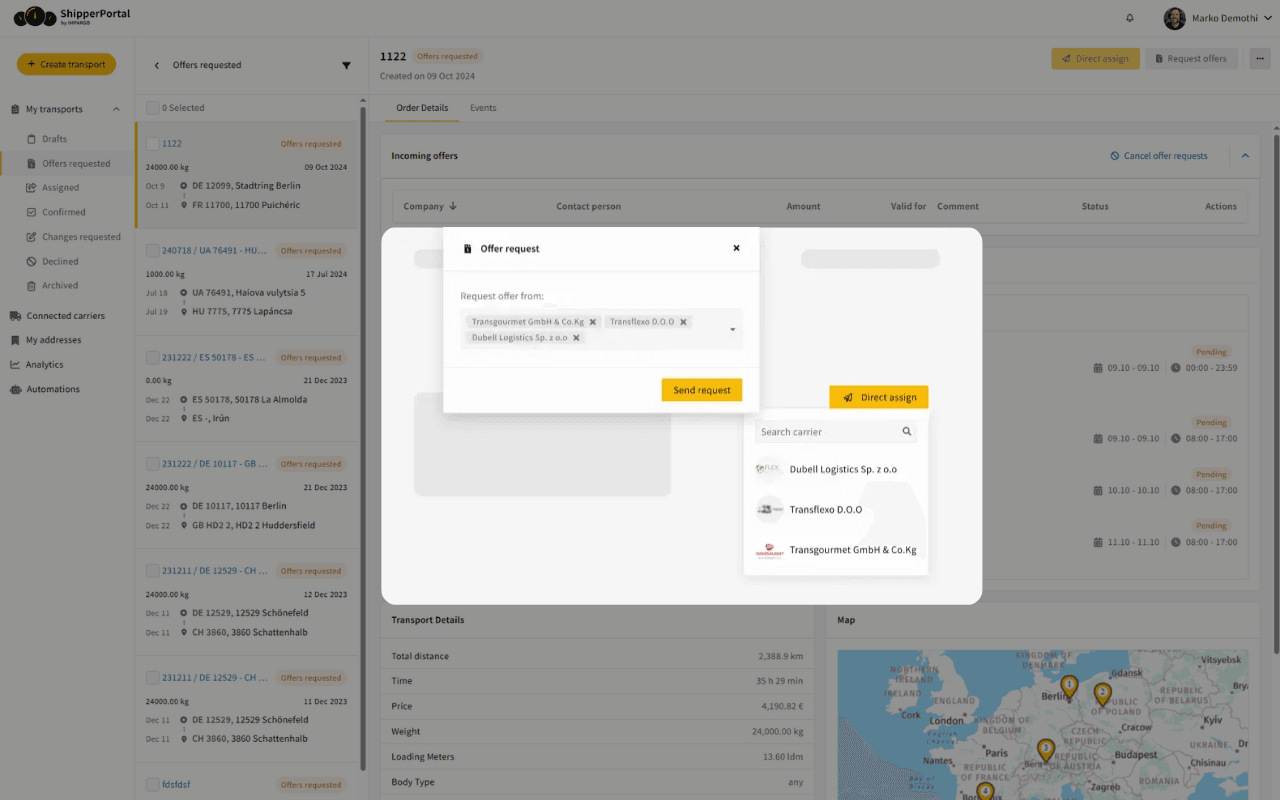Remove Transflexo D.O.O from selected carriers

click(683, 321)
